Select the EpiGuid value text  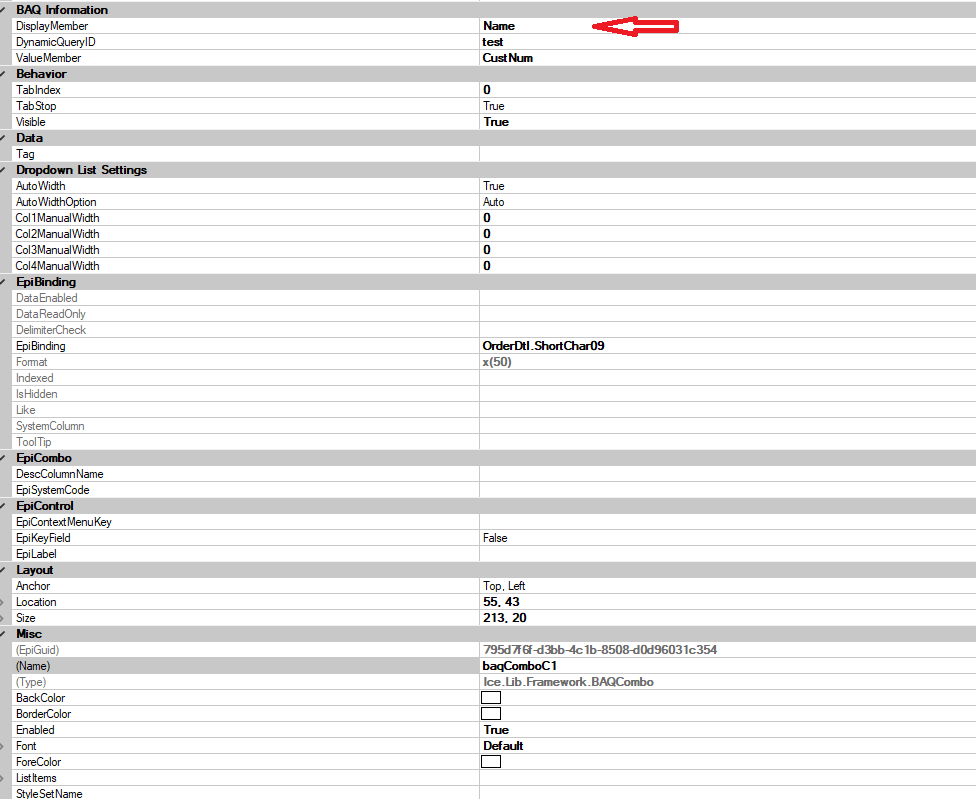[x=600, y=650]
